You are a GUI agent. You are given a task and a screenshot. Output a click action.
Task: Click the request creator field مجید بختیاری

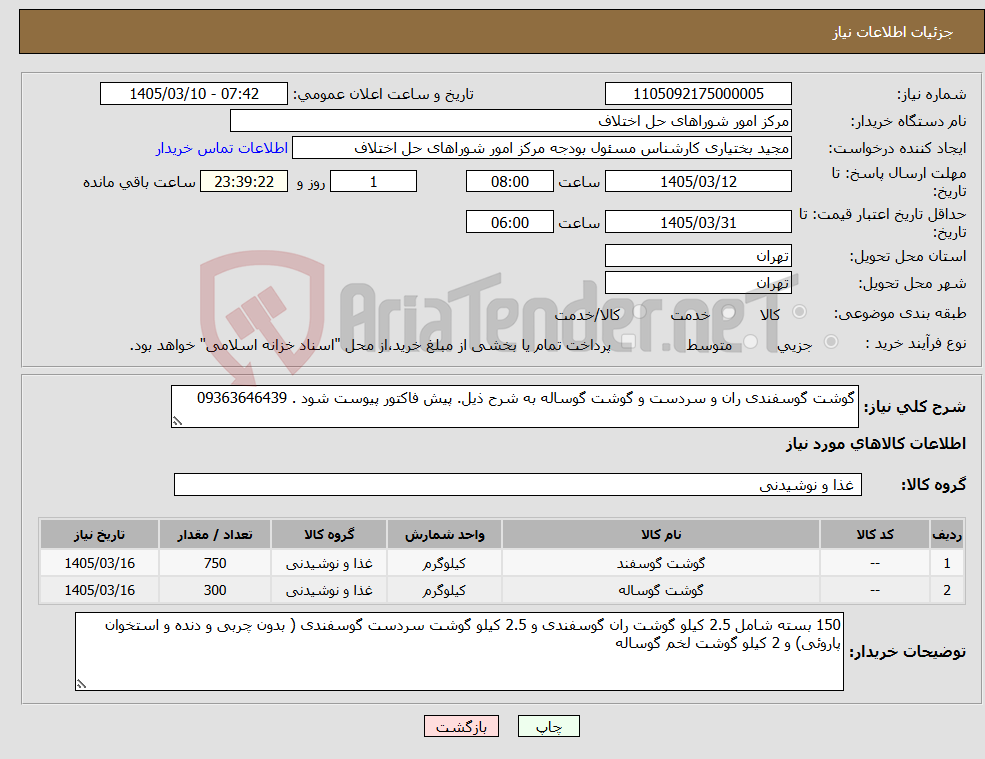tap(541, 148)
